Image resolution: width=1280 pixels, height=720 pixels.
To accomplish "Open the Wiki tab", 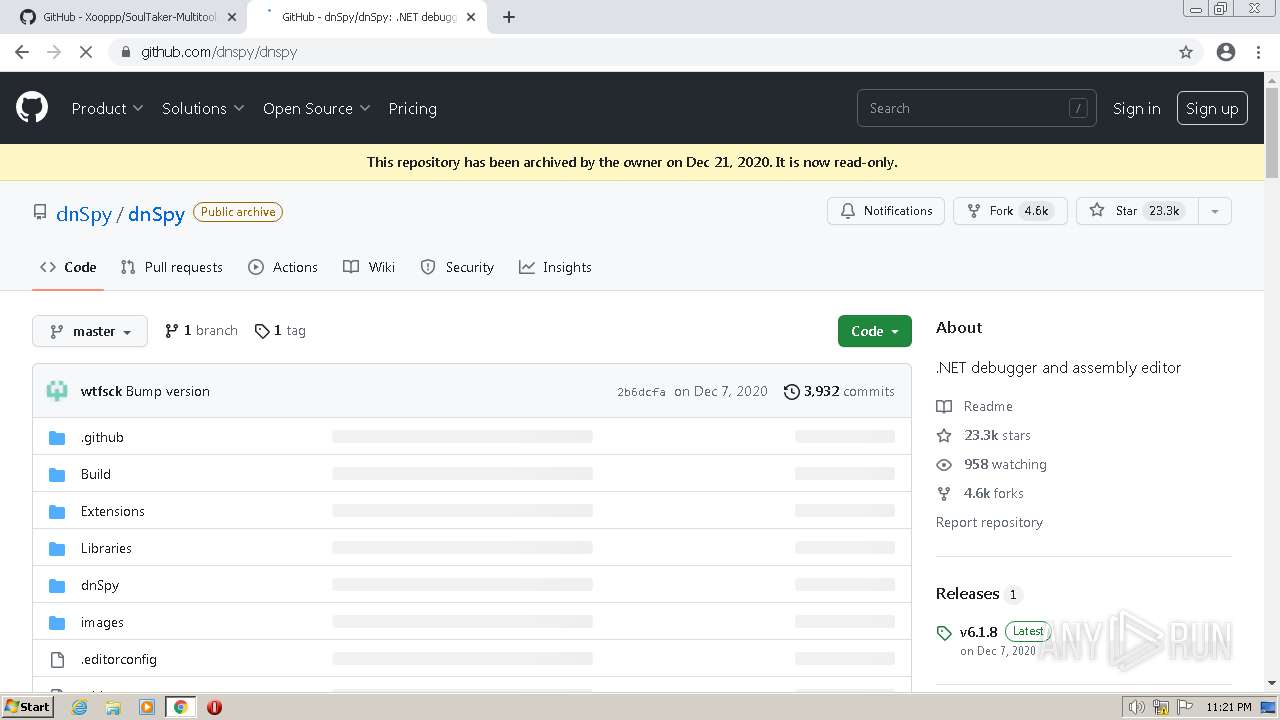I will pos(369,267).
